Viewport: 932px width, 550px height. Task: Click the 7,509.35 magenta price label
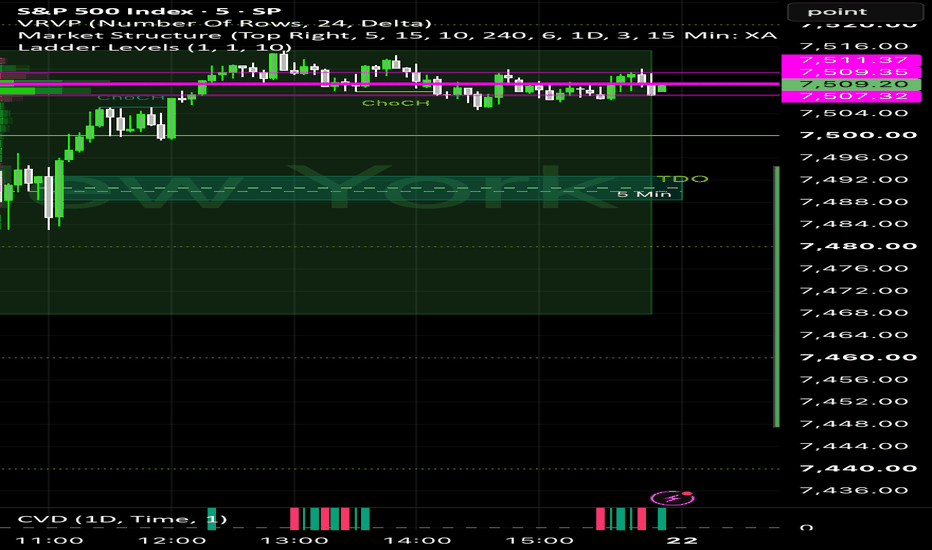pyautogui.click(x=851, y=72)
